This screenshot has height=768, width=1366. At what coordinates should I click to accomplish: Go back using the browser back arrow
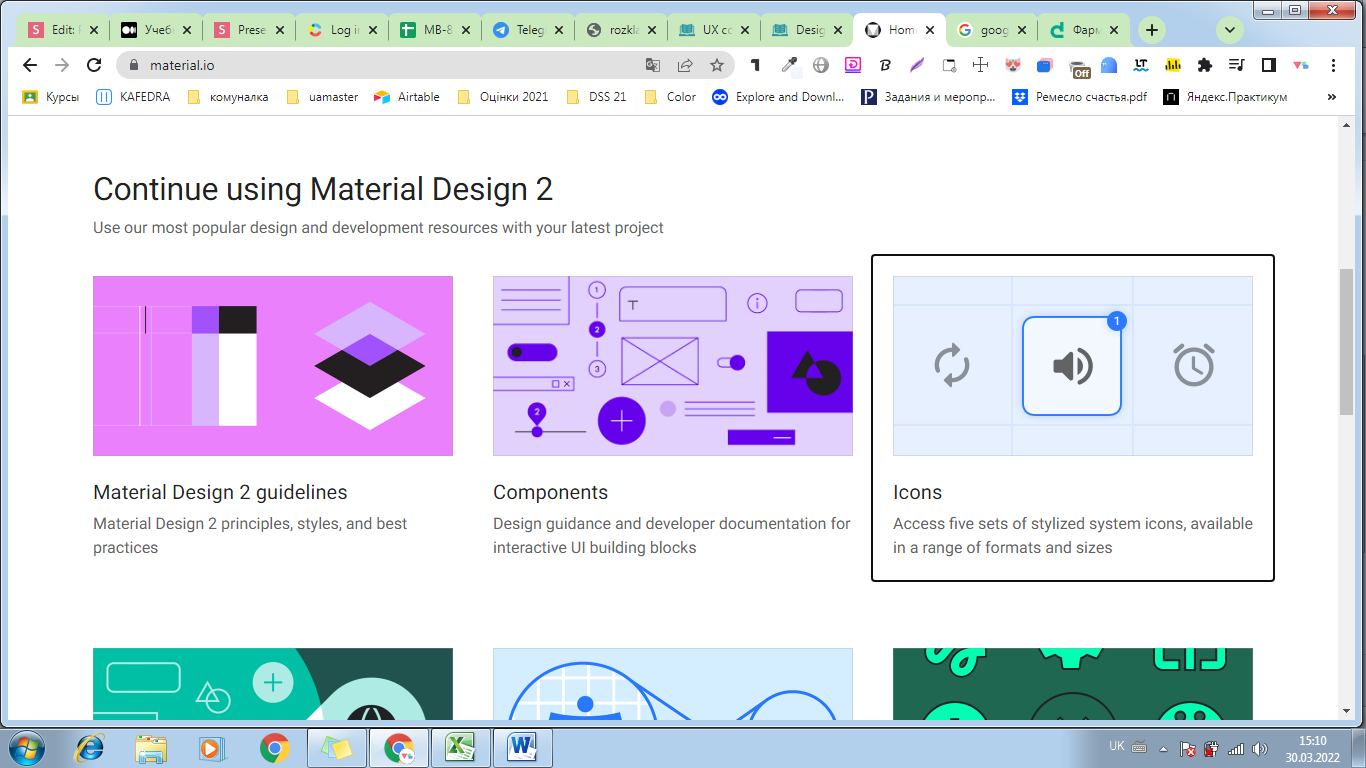(x=30, y=65)
